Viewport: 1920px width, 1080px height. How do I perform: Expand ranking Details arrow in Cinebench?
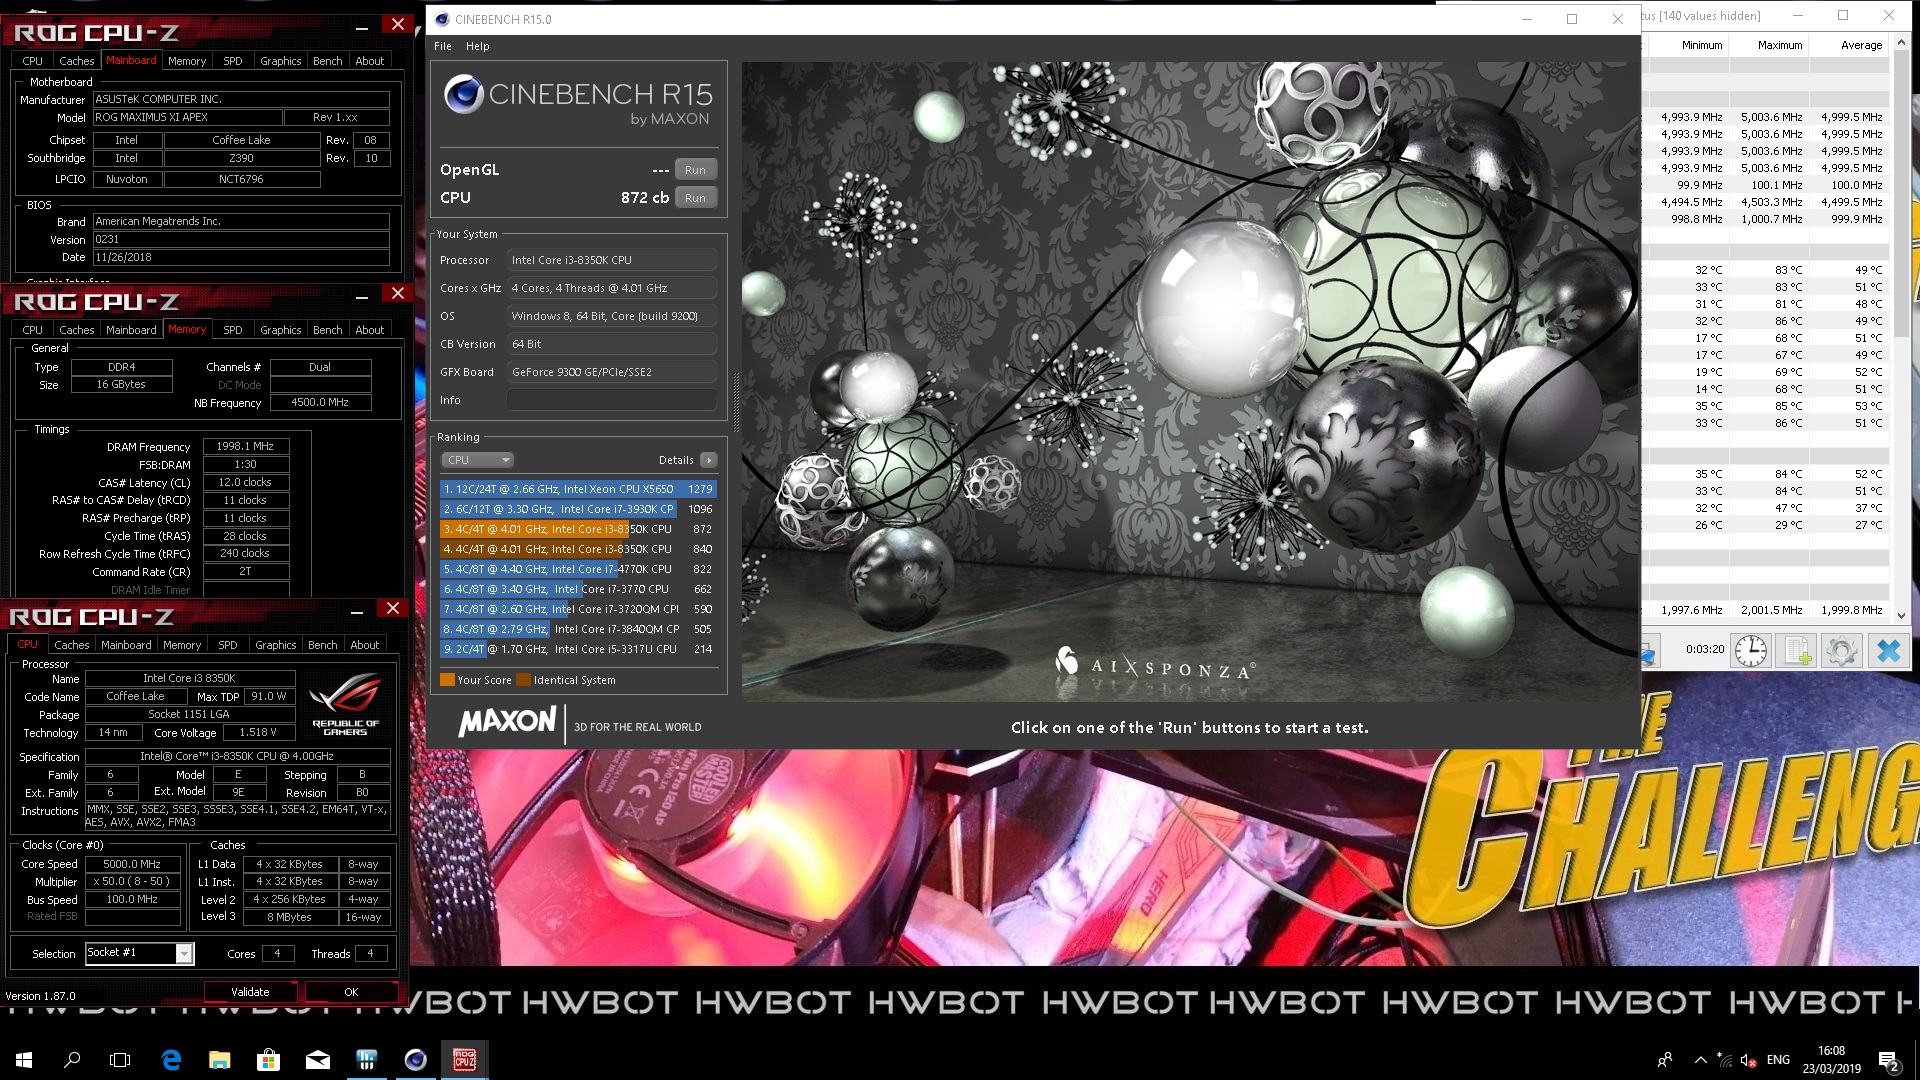tap(708, 460)
